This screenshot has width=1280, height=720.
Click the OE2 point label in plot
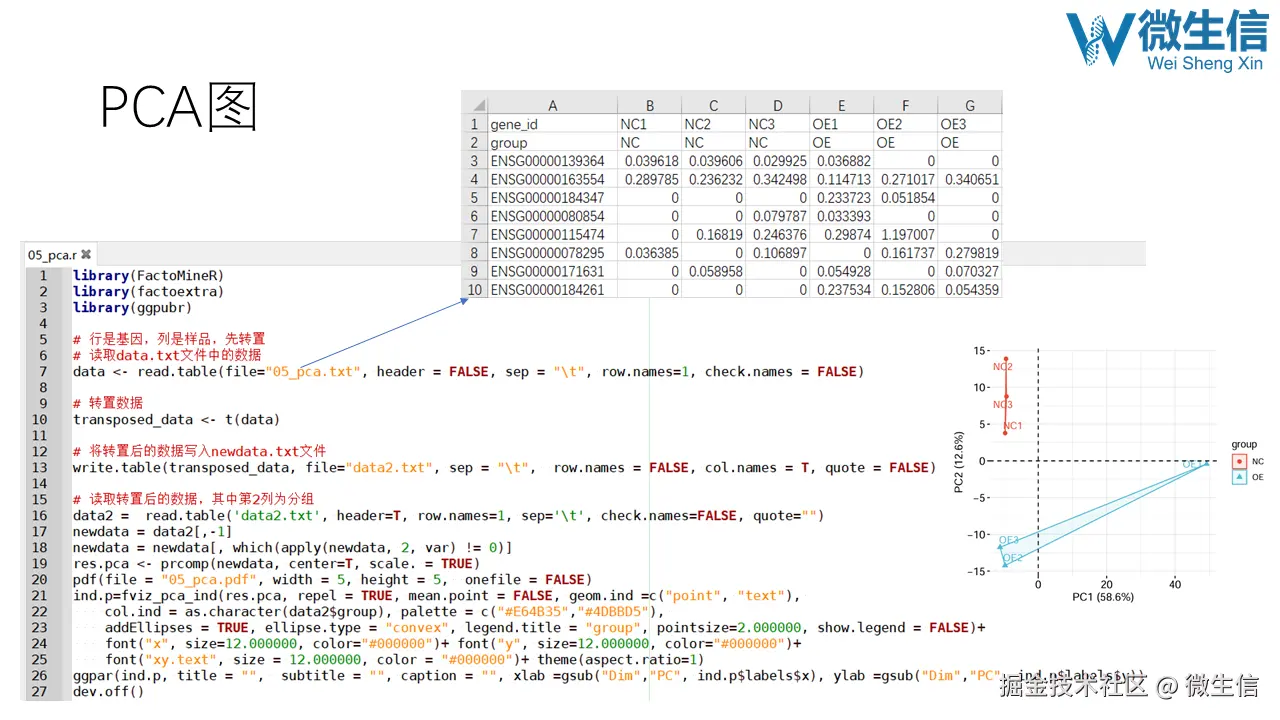pos(1012,558)
